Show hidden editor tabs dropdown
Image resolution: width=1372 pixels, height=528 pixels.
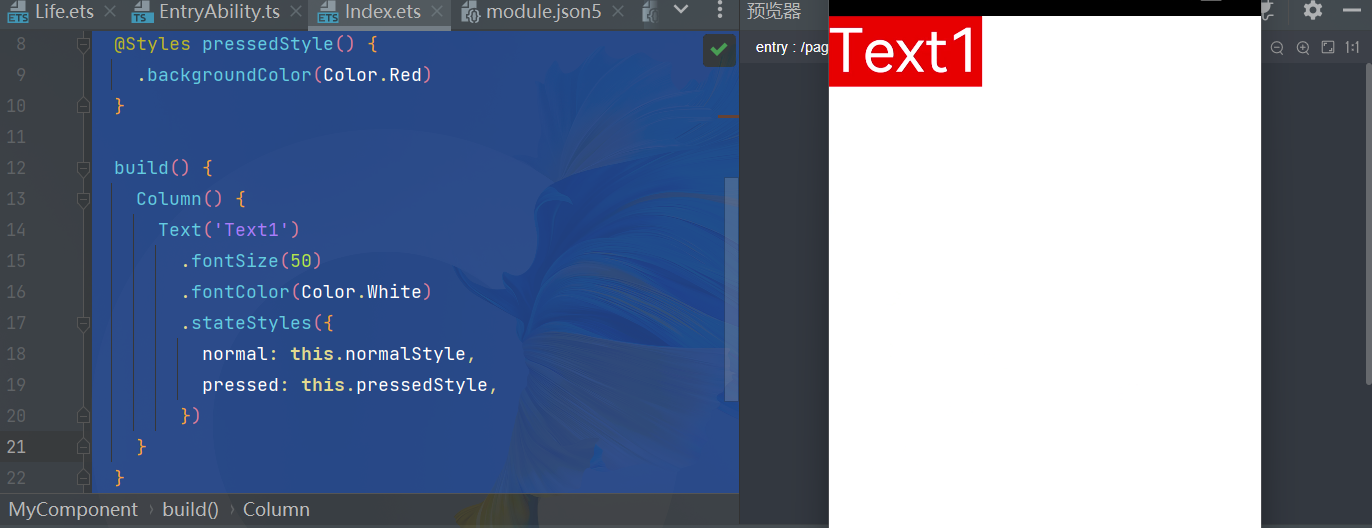pos(681,10)
